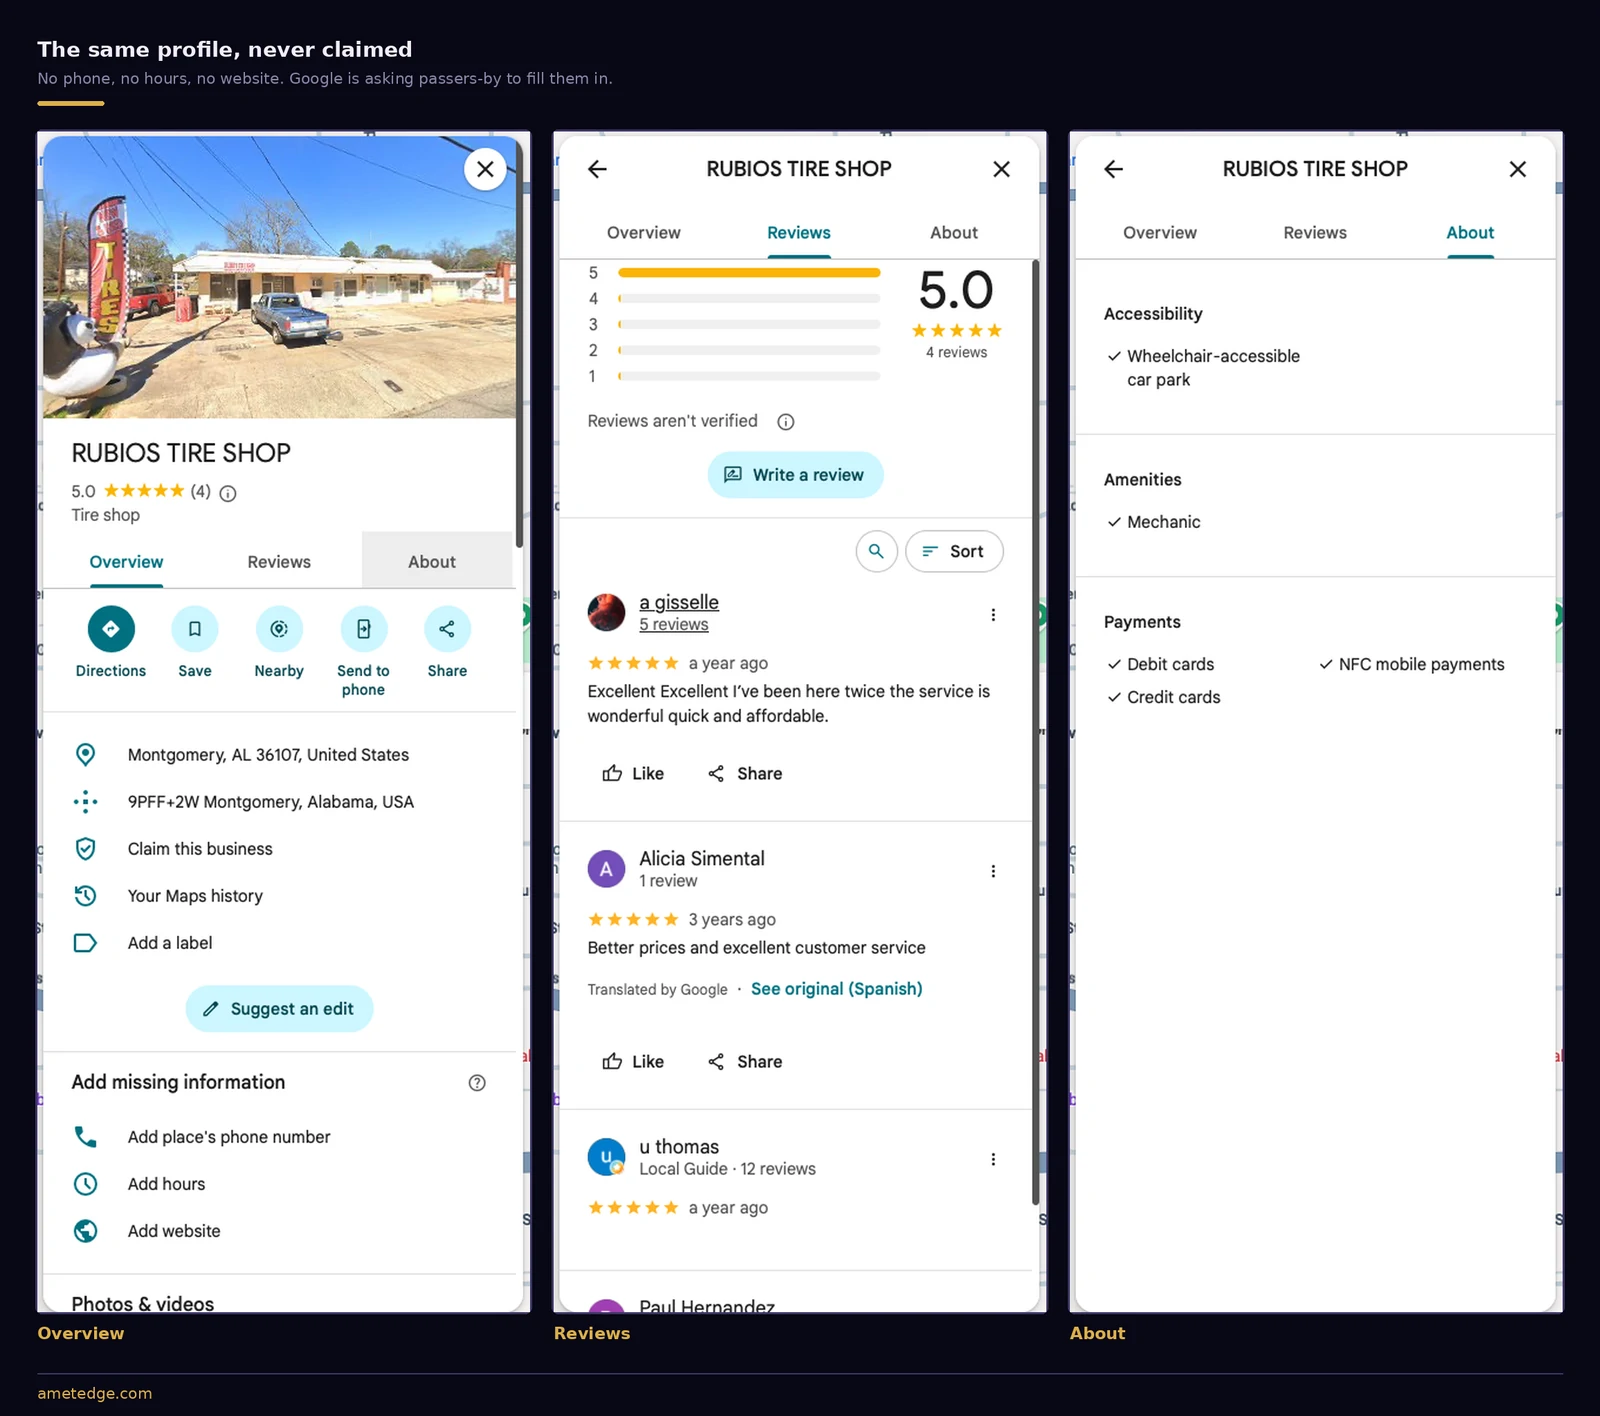Click Alicia Simental's purple avatar
This screenshot has height=1416, width=1600.
[606, 869]
